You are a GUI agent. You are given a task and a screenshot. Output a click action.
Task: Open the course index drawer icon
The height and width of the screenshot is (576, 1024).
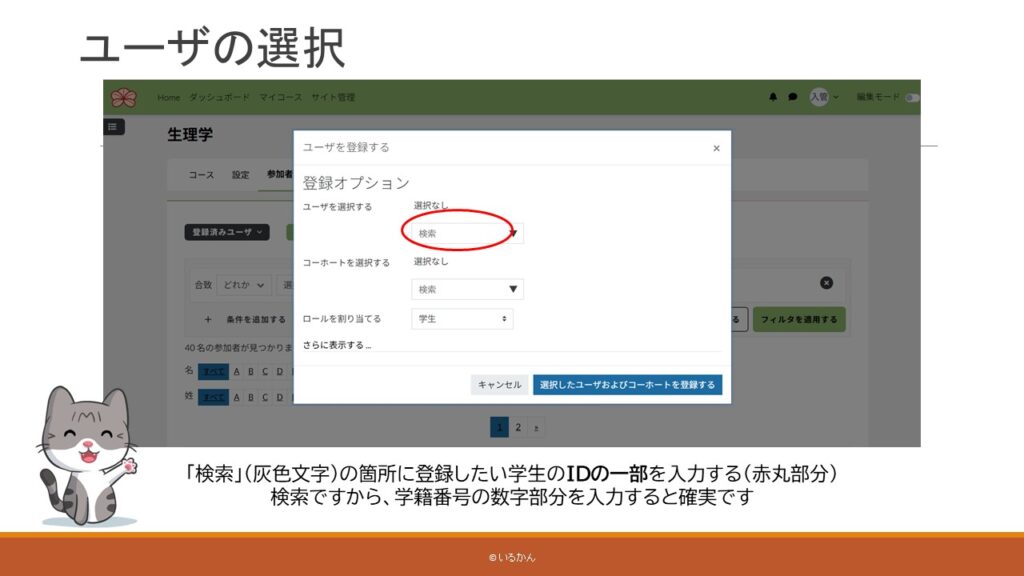point(114,127)
